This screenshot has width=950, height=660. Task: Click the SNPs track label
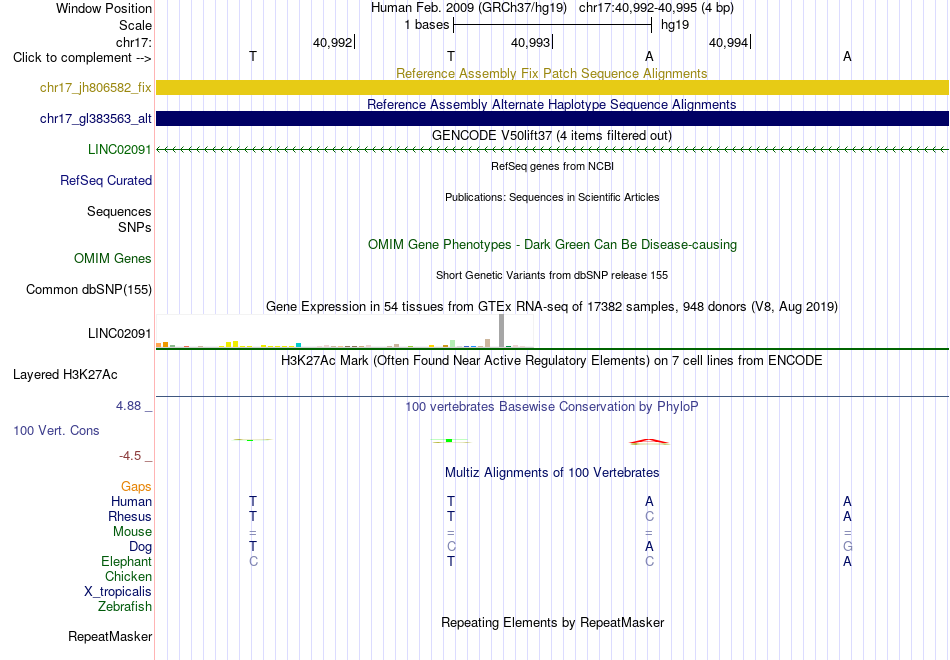135,227
